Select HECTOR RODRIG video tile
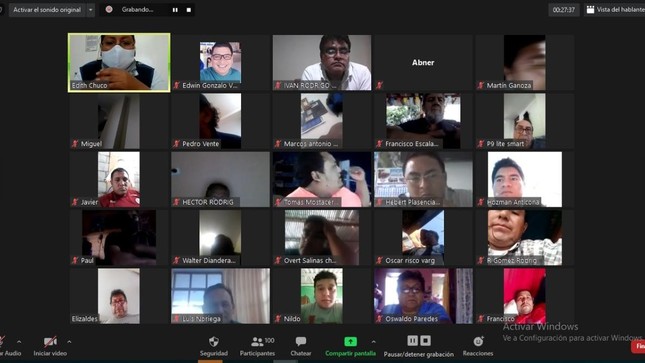 [x=220, y=179]
